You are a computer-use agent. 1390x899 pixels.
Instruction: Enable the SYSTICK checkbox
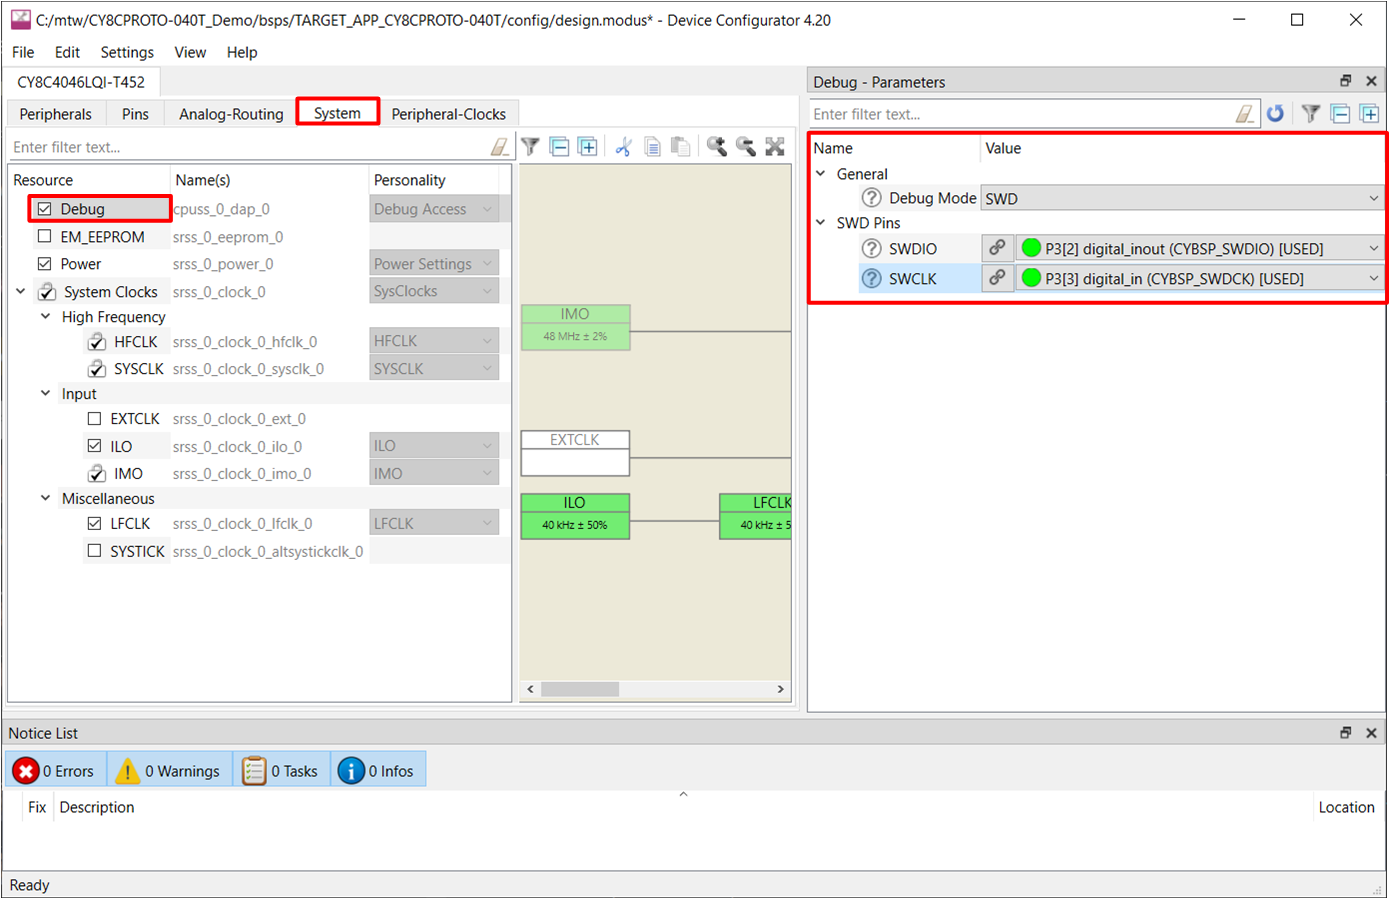point(94,551)
